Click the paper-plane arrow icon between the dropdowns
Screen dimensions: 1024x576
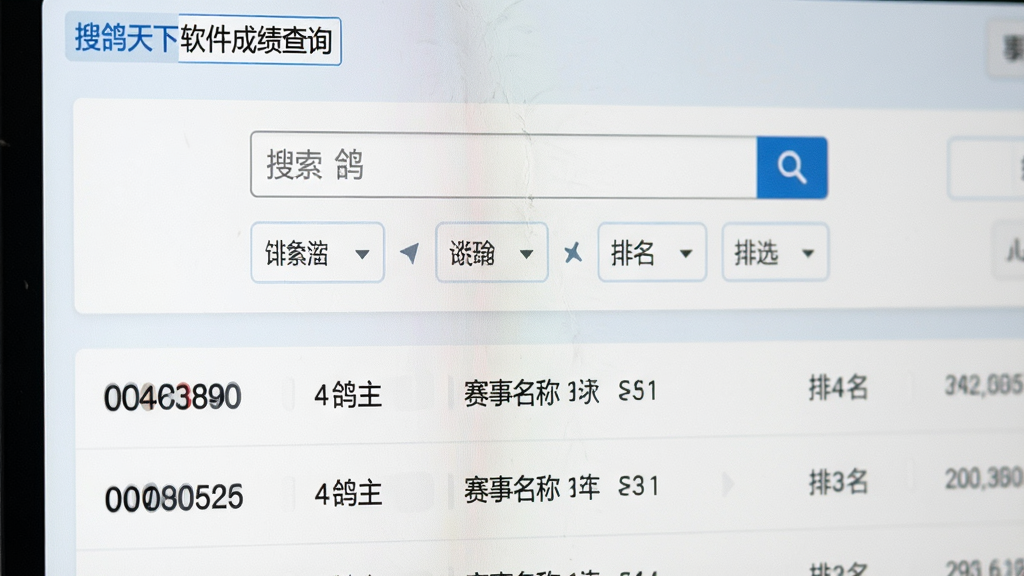pyautogui.click(x=409, y=253)
